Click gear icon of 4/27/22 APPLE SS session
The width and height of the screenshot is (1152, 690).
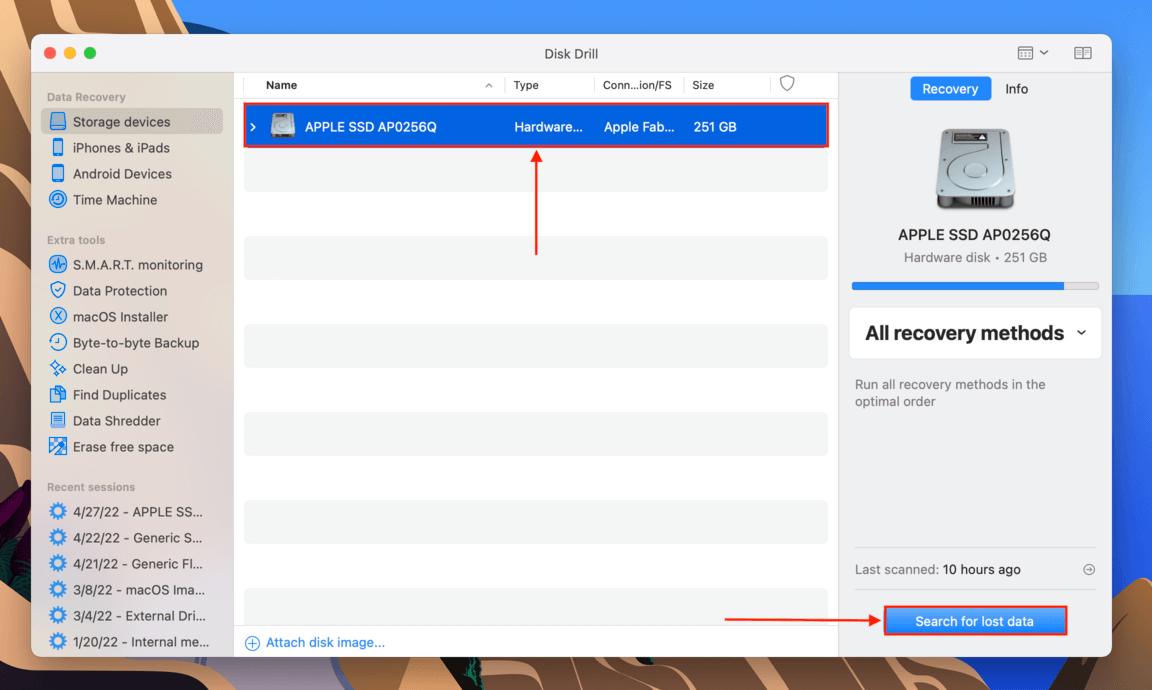point(57,511)
